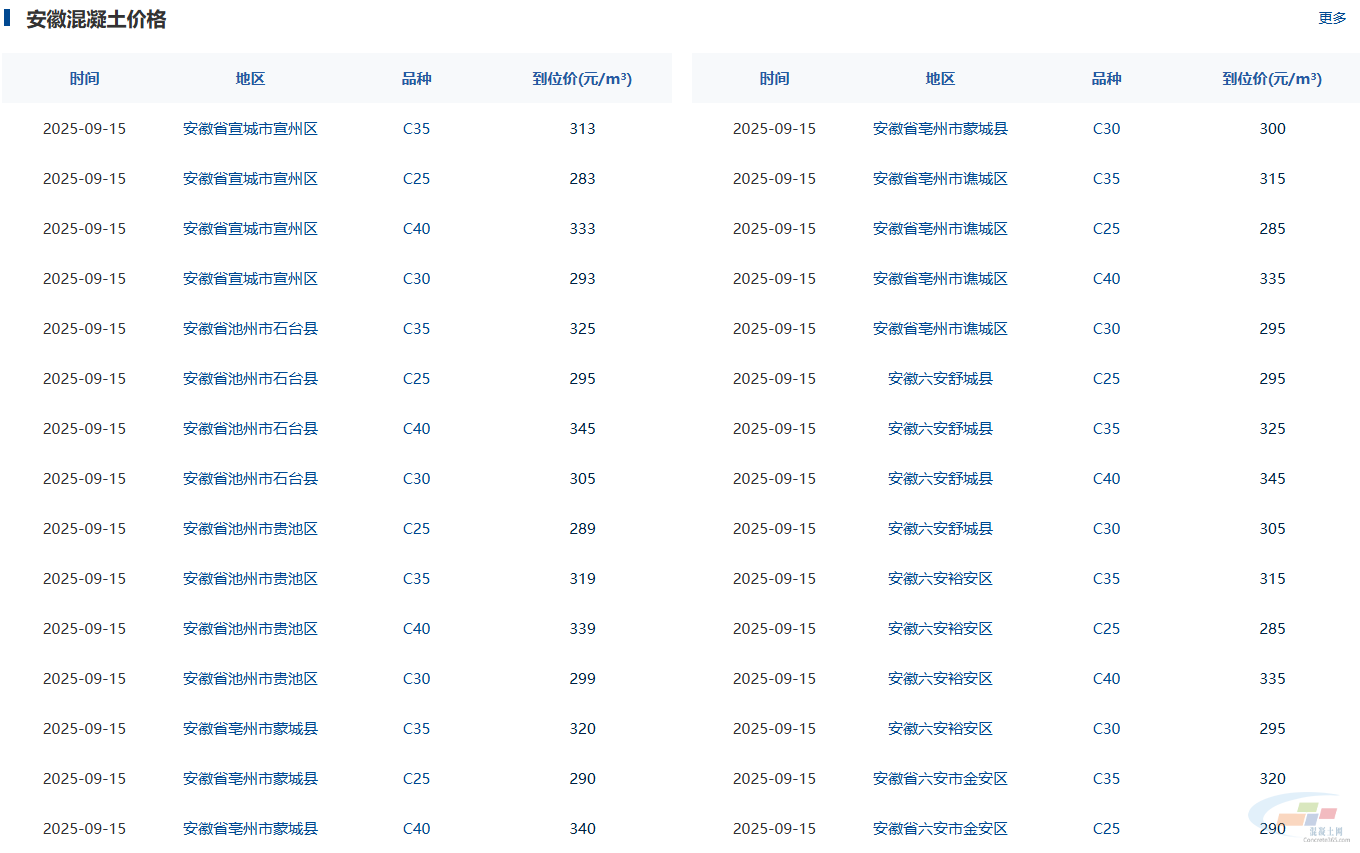
Task: Open 六安市金安区 link in the C35 row
Action: (x=940, y=779)
